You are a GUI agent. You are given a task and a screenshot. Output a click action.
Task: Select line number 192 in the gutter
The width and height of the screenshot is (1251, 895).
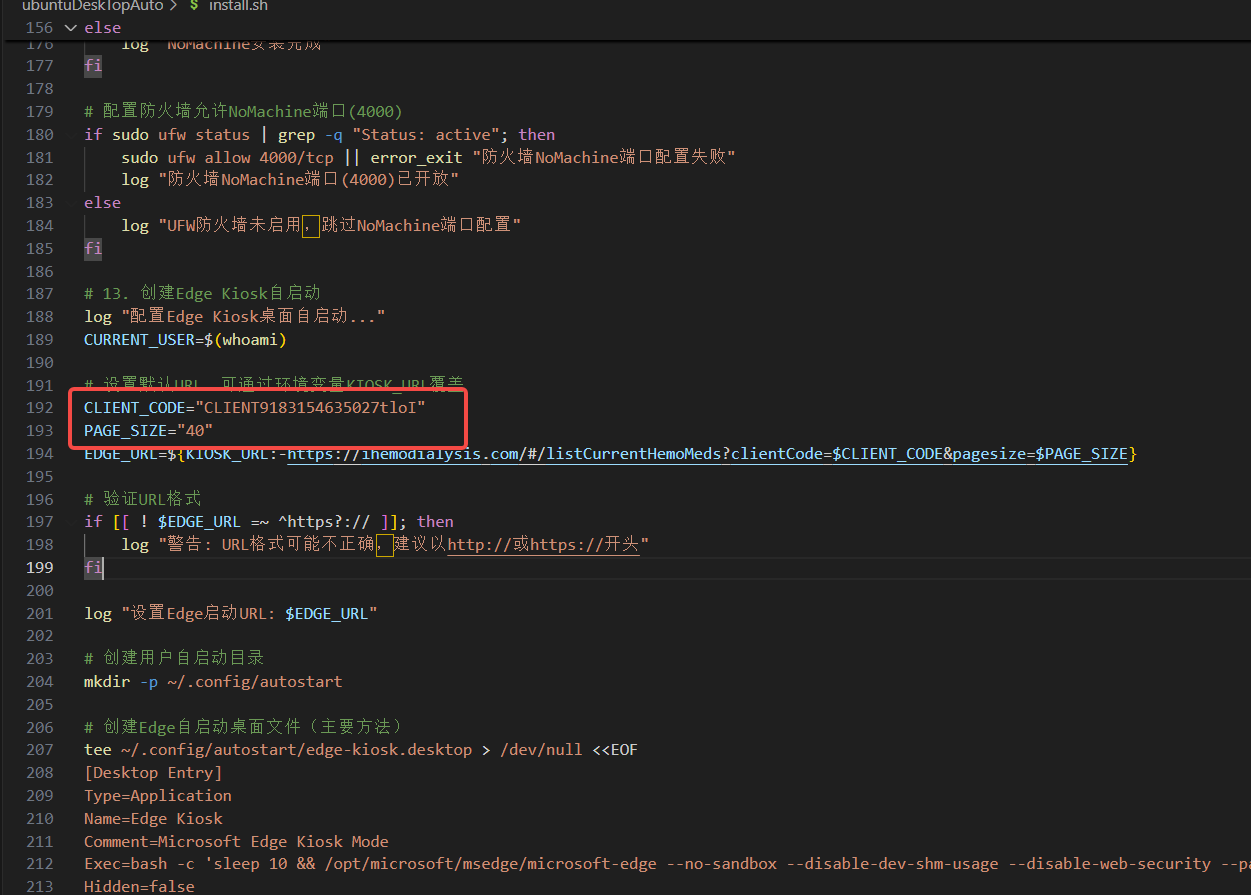(x=38, y=408)
